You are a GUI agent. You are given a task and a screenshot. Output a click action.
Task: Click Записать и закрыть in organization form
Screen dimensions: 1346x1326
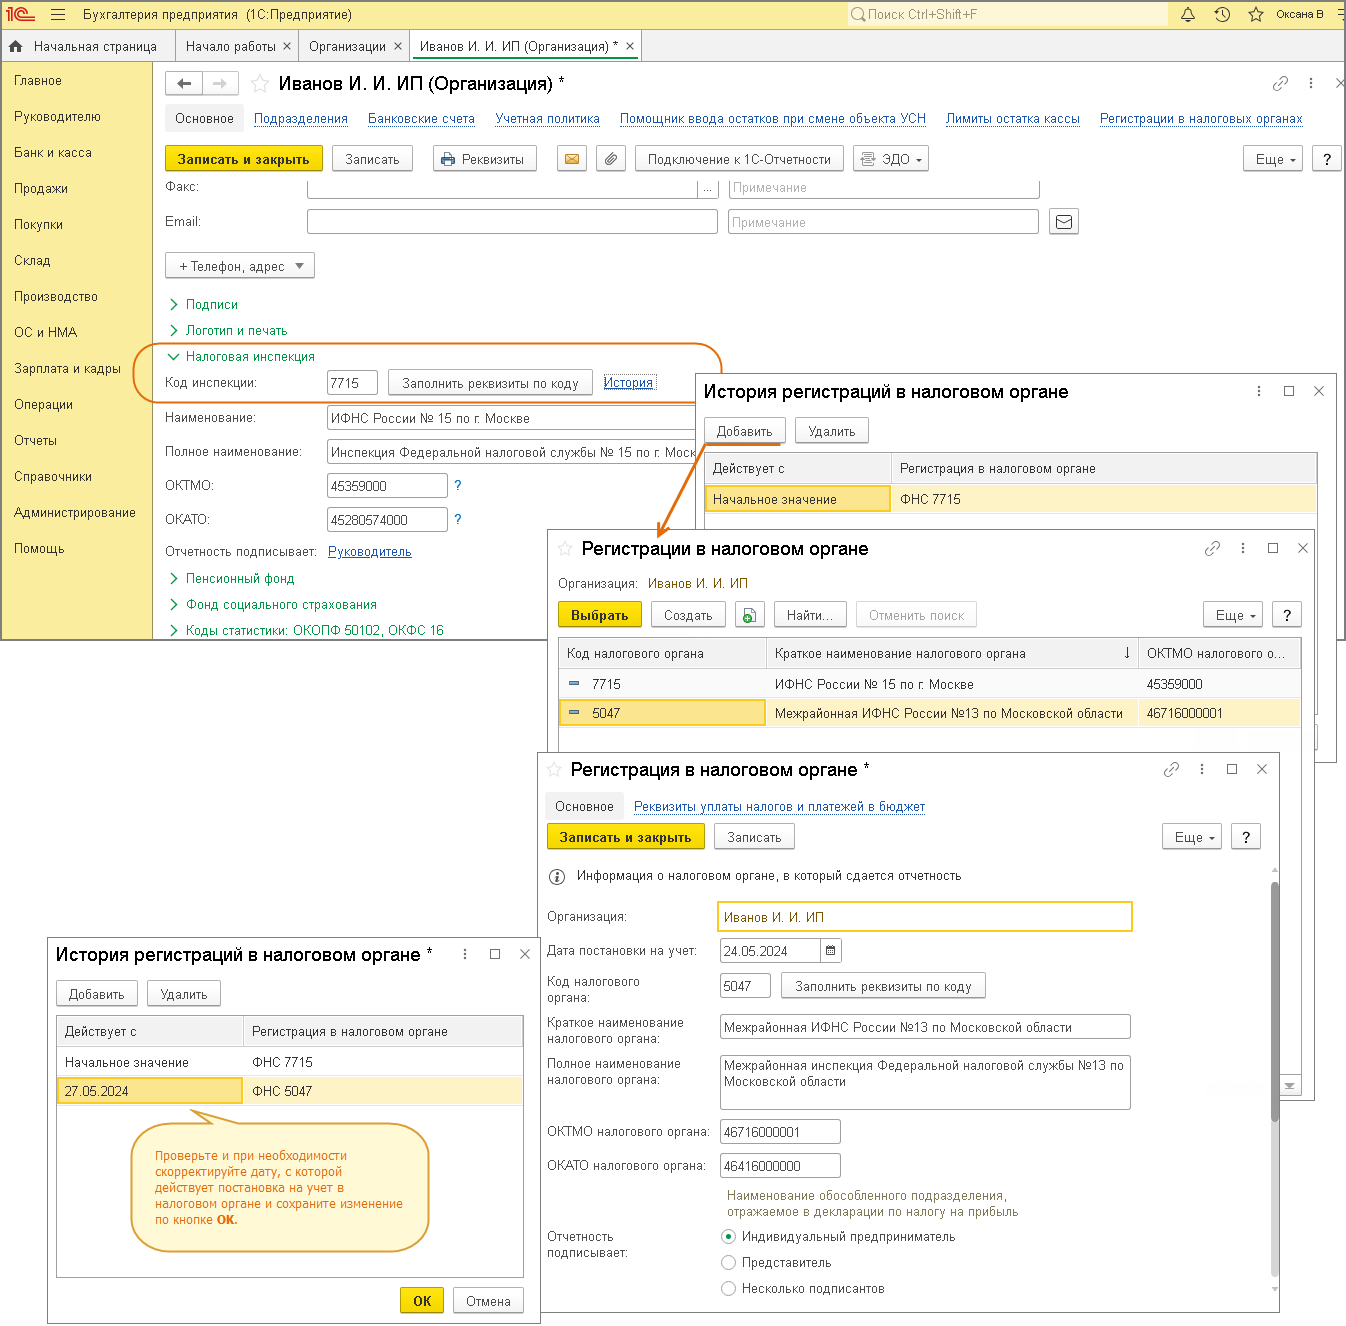click(x=243, y=159)
